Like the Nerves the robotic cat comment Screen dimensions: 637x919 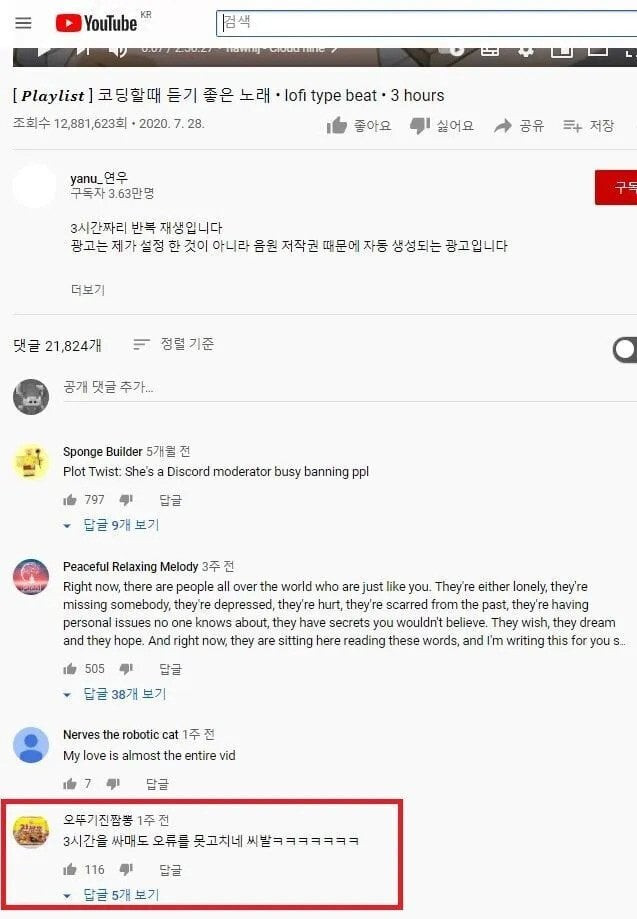click(70, 784)
